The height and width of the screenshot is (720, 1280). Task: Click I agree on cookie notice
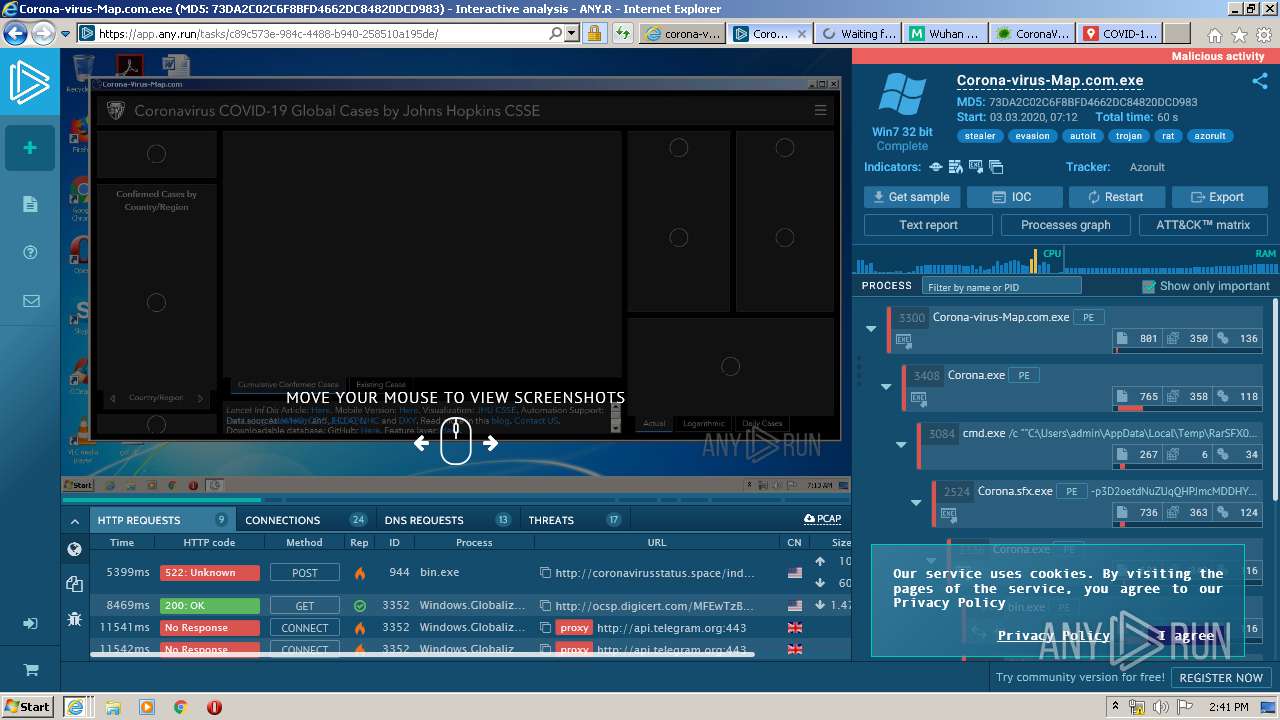[1186, 636]
